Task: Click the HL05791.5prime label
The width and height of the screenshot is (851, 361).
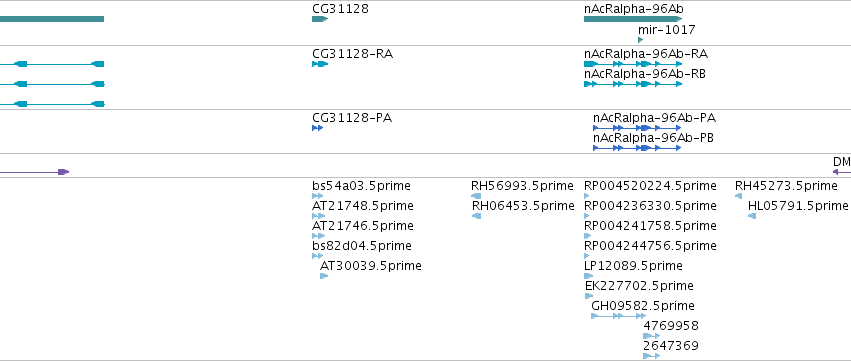Action: click(x=797, y=206)
